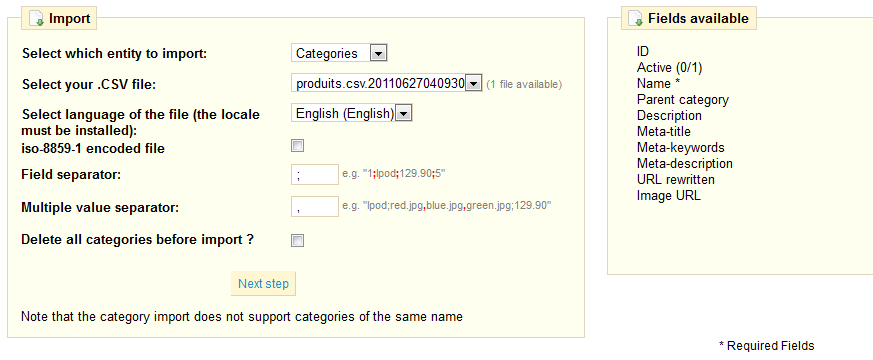The image size is (873, 360).
Task: Select the Meta-keywords field entry
Action: point(680,148)
